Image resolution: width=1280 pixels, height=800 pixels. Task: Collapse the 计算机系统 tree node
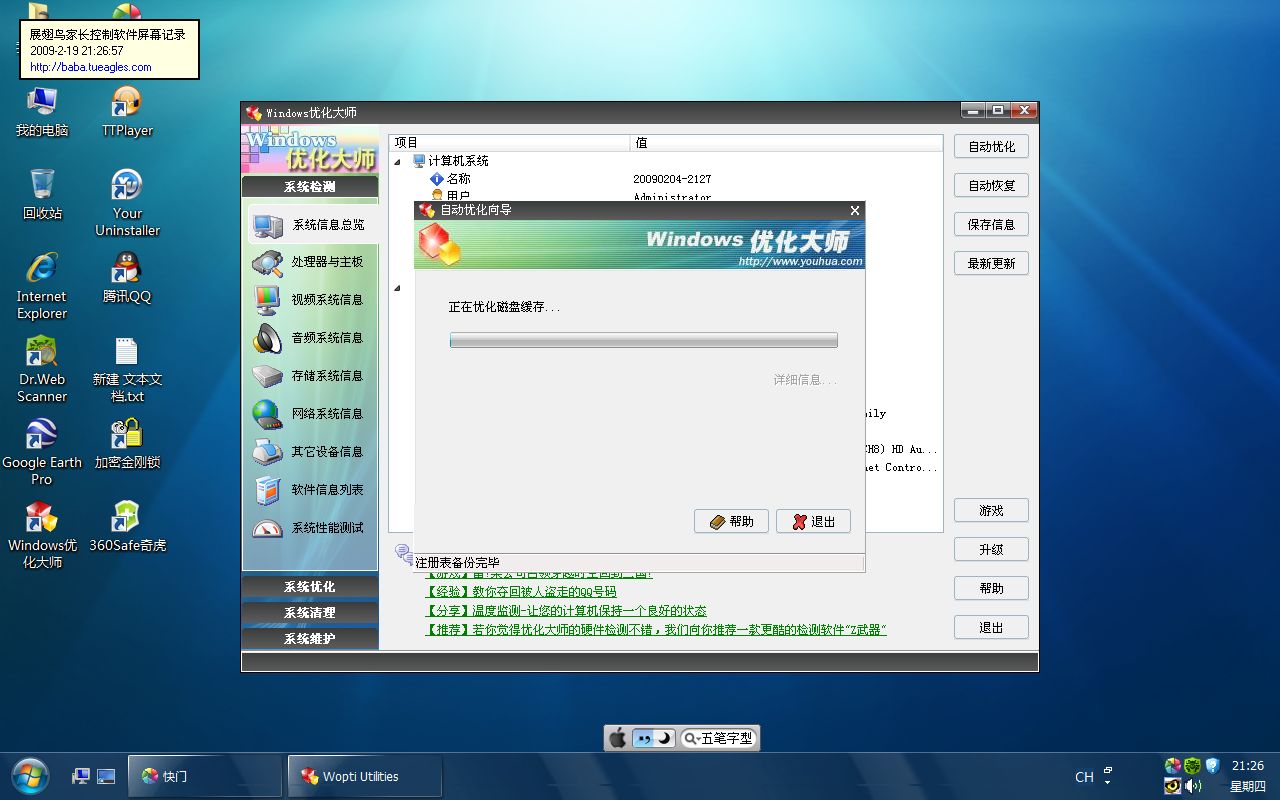[x=396, y=161]
